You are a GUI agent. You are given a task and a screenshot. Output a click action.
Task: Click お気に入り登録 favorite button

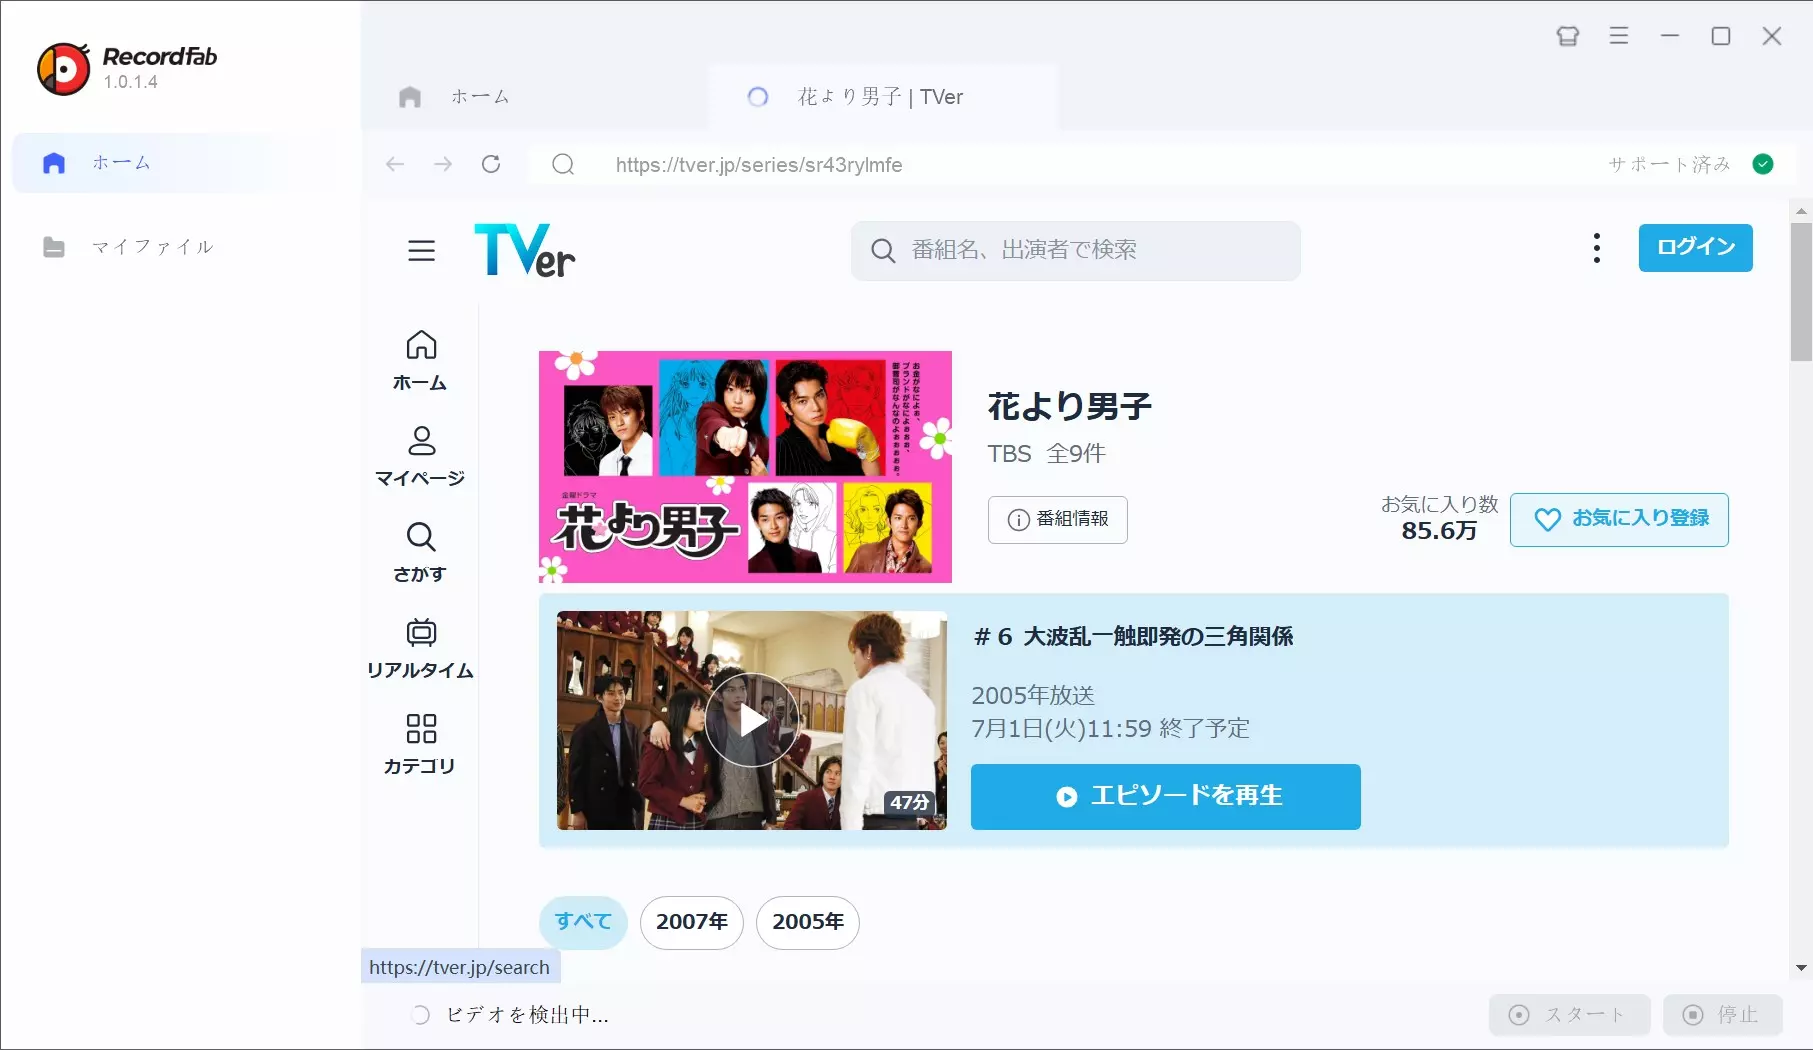click(1619, 520)
